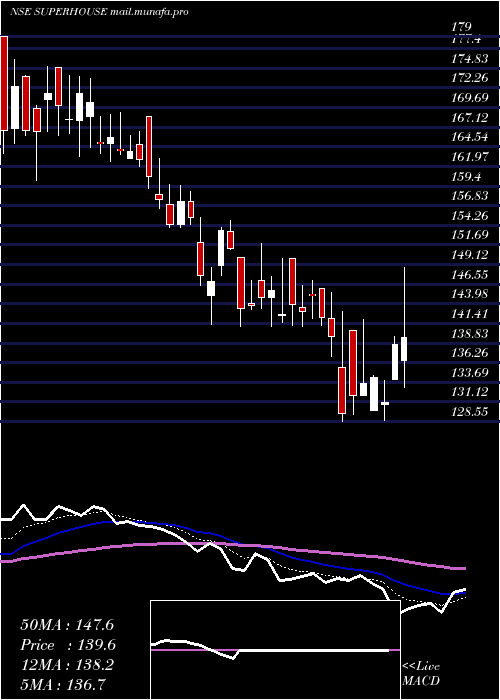Click inside the MACD inset chart box

[275, 650]
